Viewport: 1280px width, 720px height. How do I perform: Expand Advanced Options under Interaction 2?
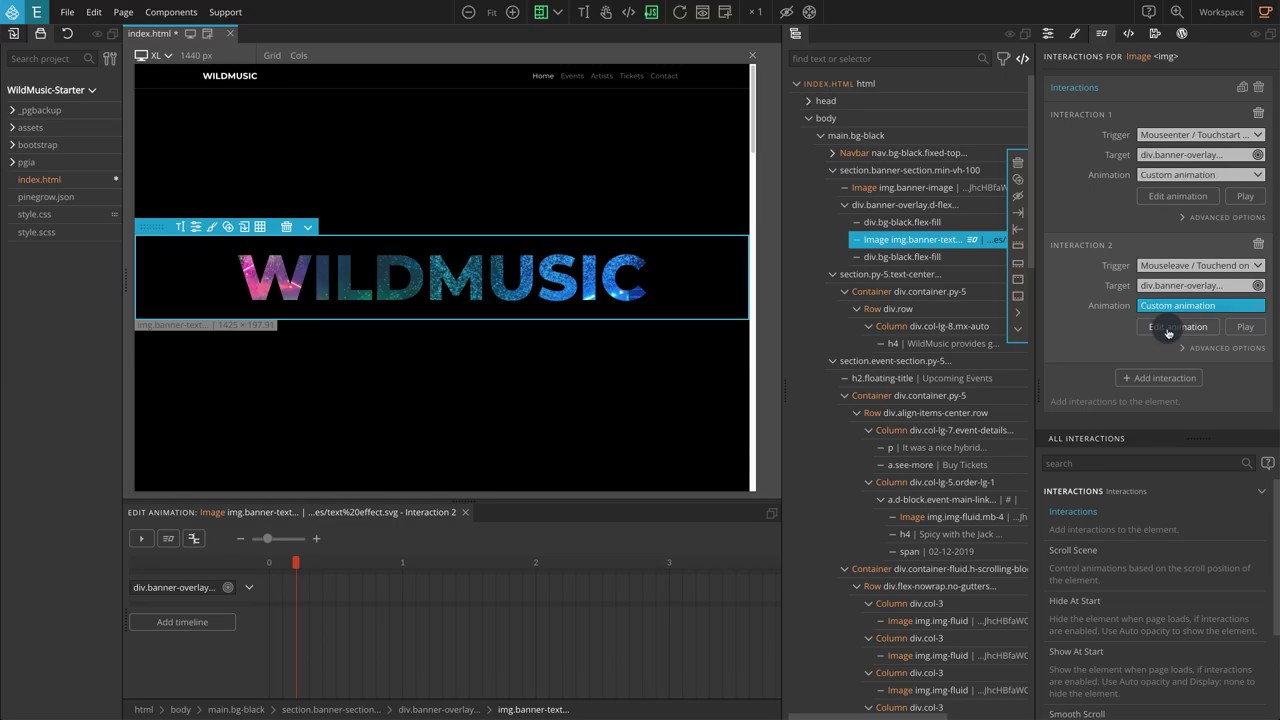pyautogui.click(x=1223, y=348)
